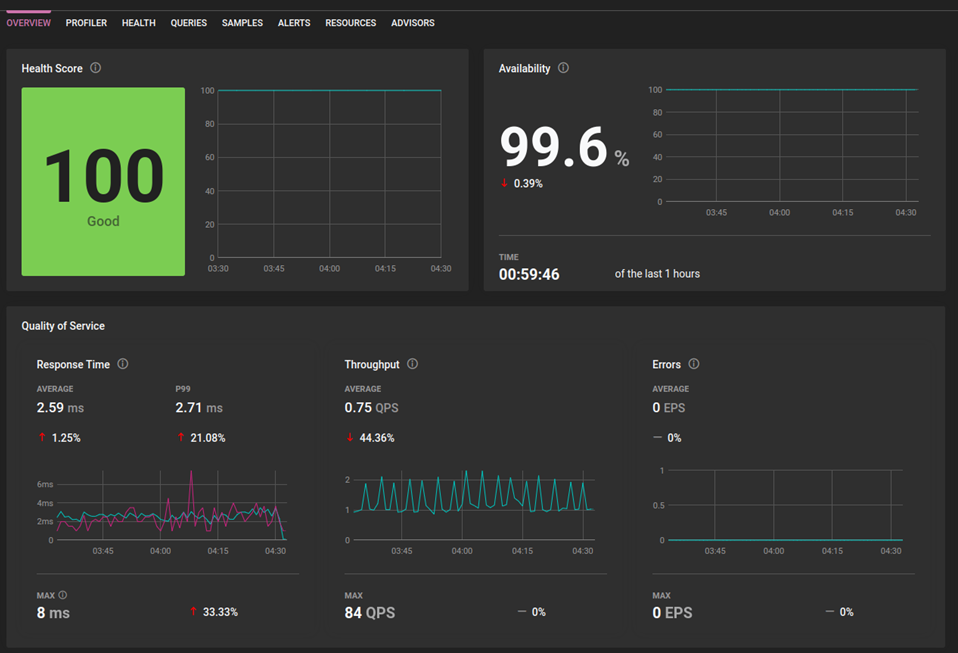Click the 2.71 ms P99 value
The image size is (958, 653).
coord(199,407)
